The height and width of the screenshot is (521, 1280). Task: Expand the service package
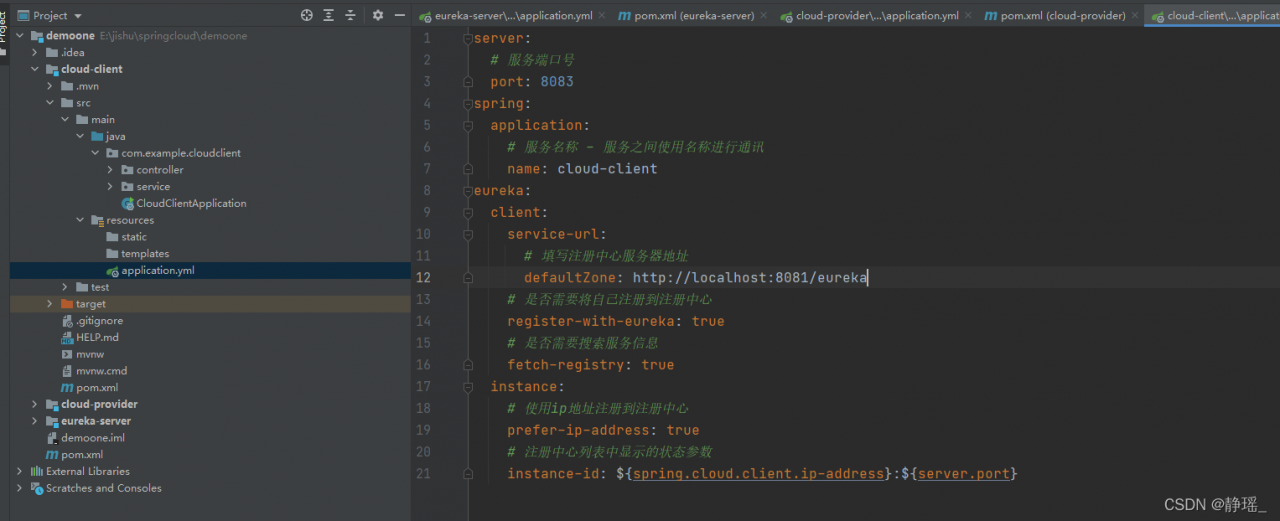coord(111,186)
